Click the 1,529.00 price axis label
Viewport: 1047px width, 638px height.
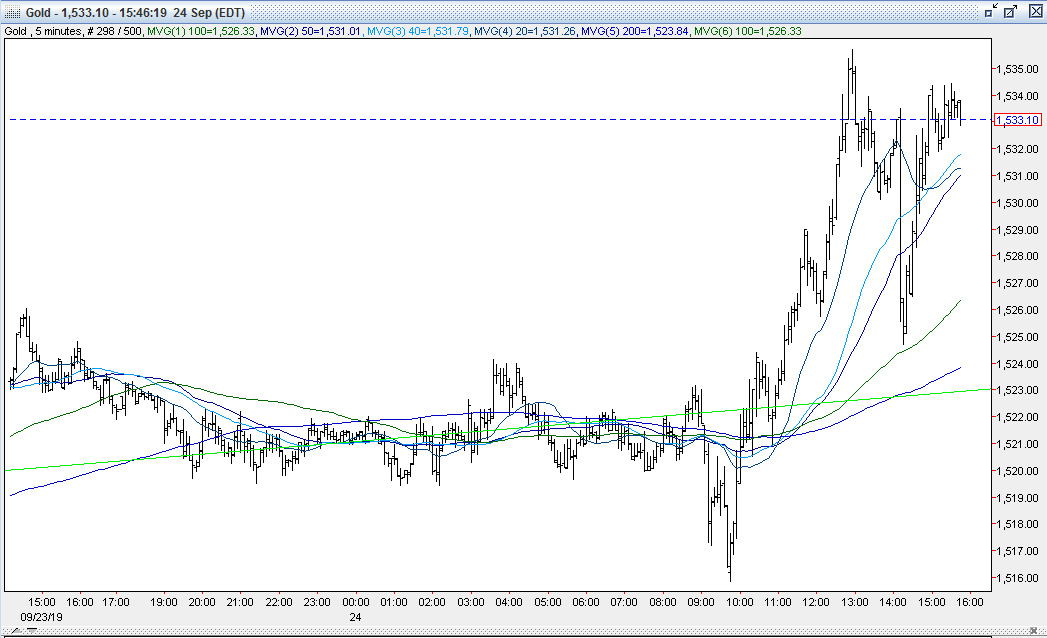pos(1017,230)
